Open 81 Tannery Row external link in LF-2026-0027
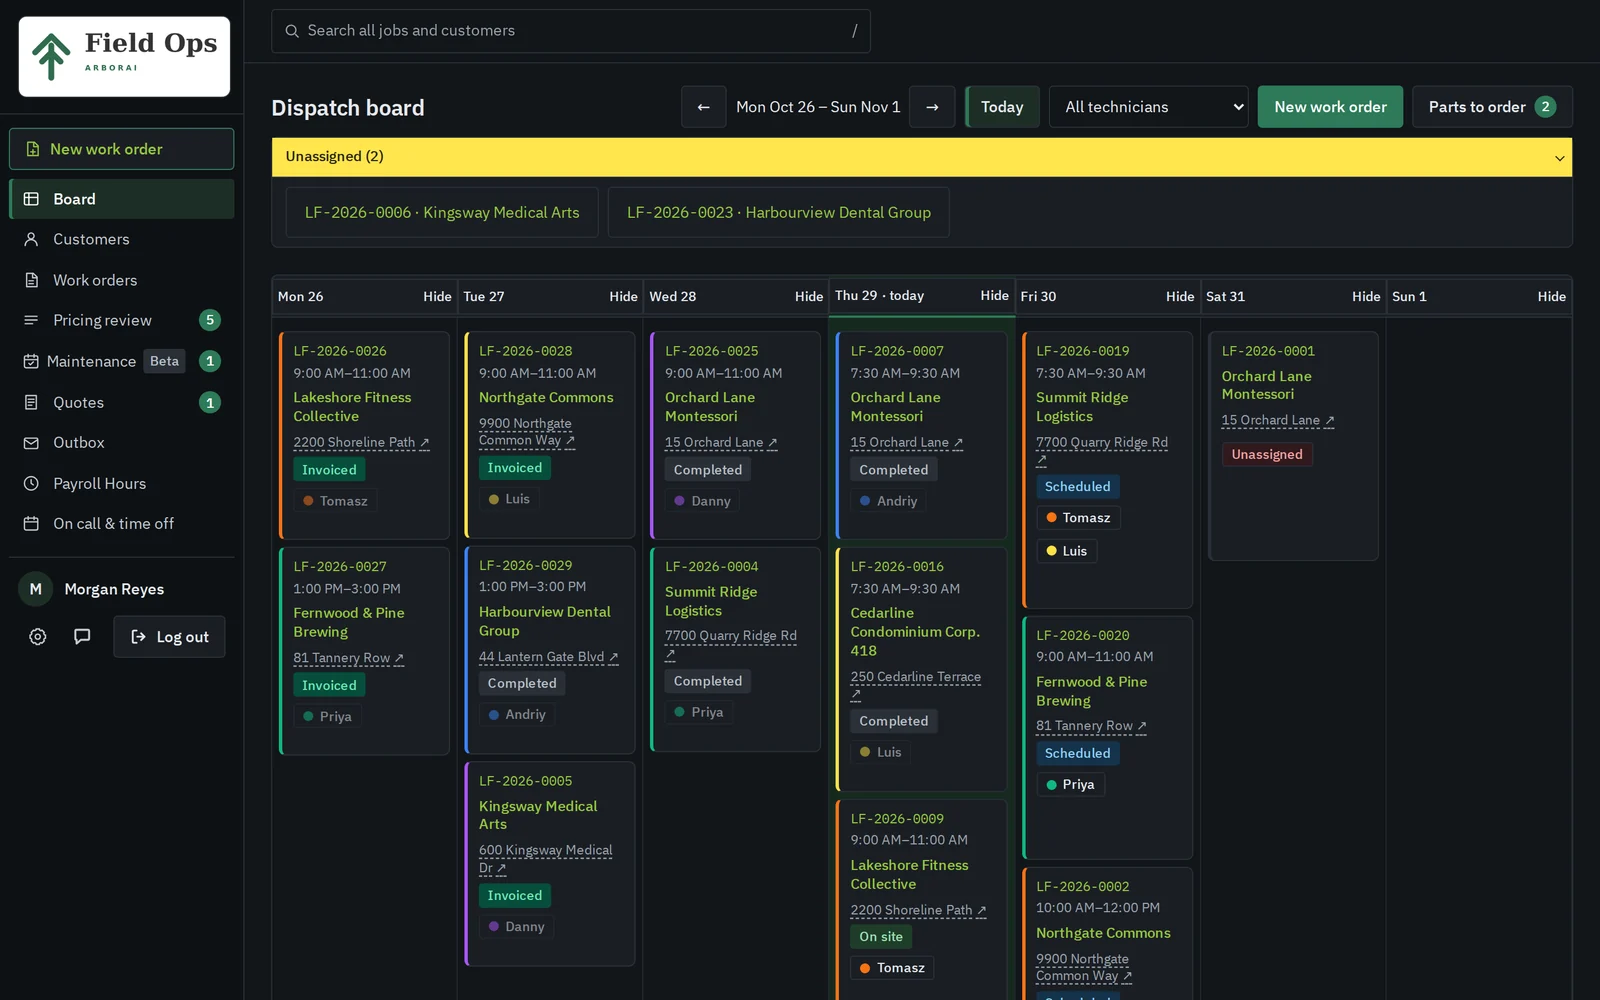 (x=349, y=658)
